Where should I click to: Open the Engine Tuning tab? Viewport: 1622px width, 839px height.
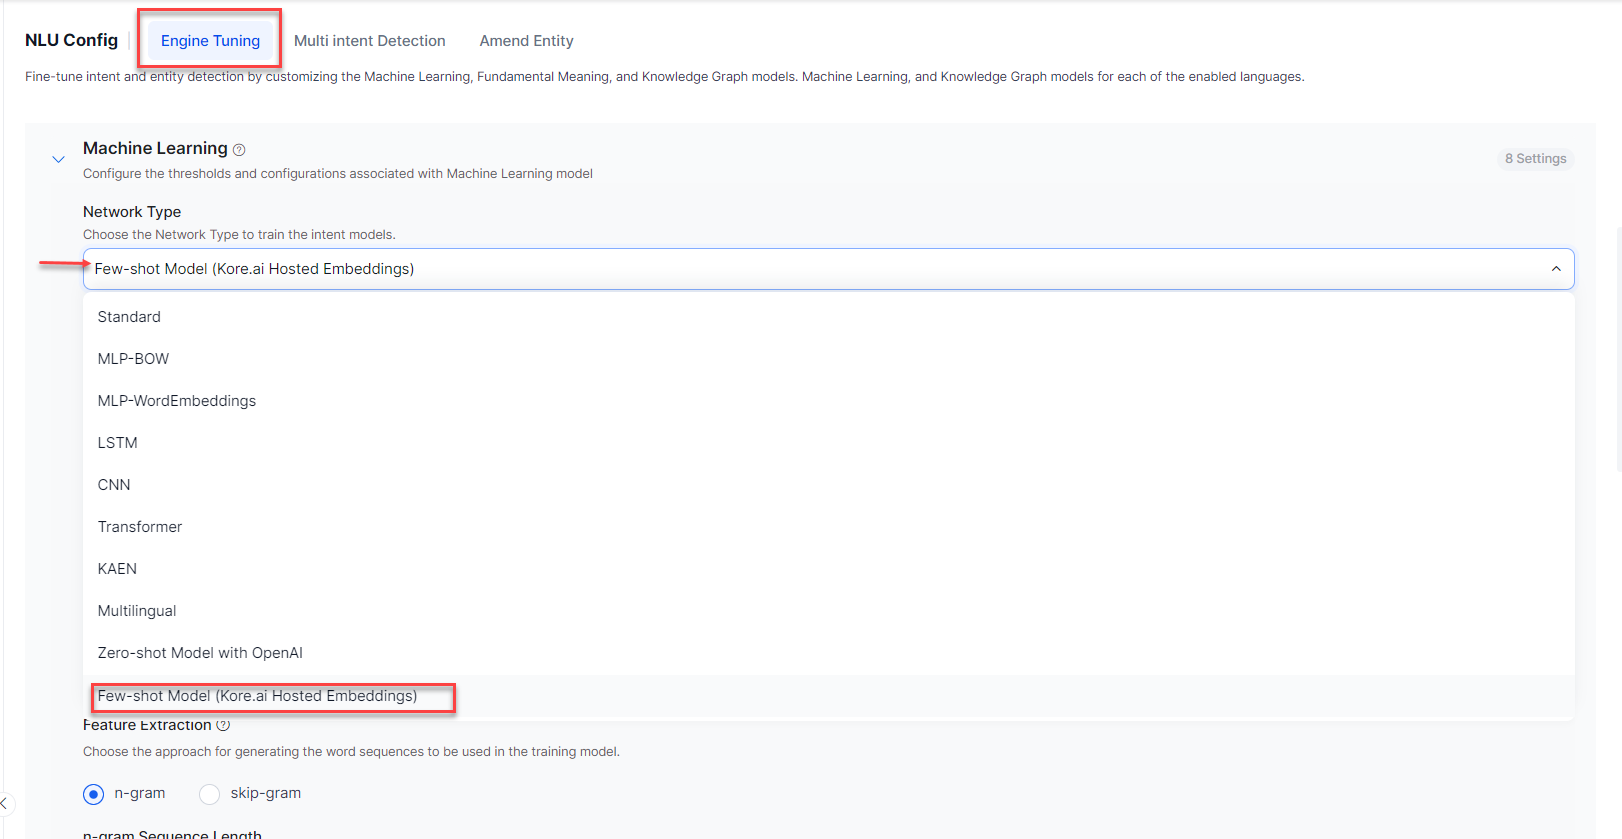(x=210, y=41)
